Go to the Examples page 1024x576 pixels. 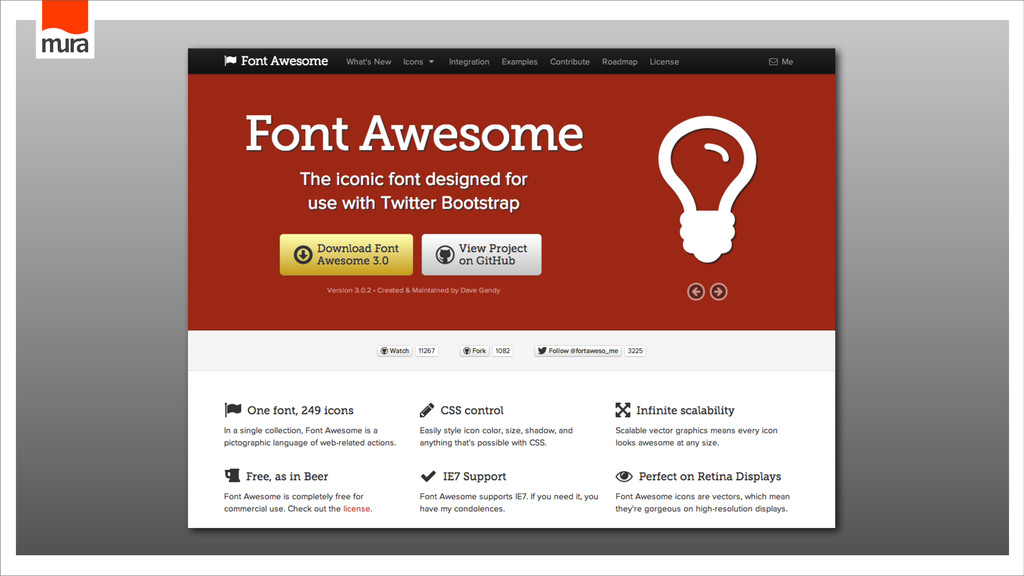(519, 61)
